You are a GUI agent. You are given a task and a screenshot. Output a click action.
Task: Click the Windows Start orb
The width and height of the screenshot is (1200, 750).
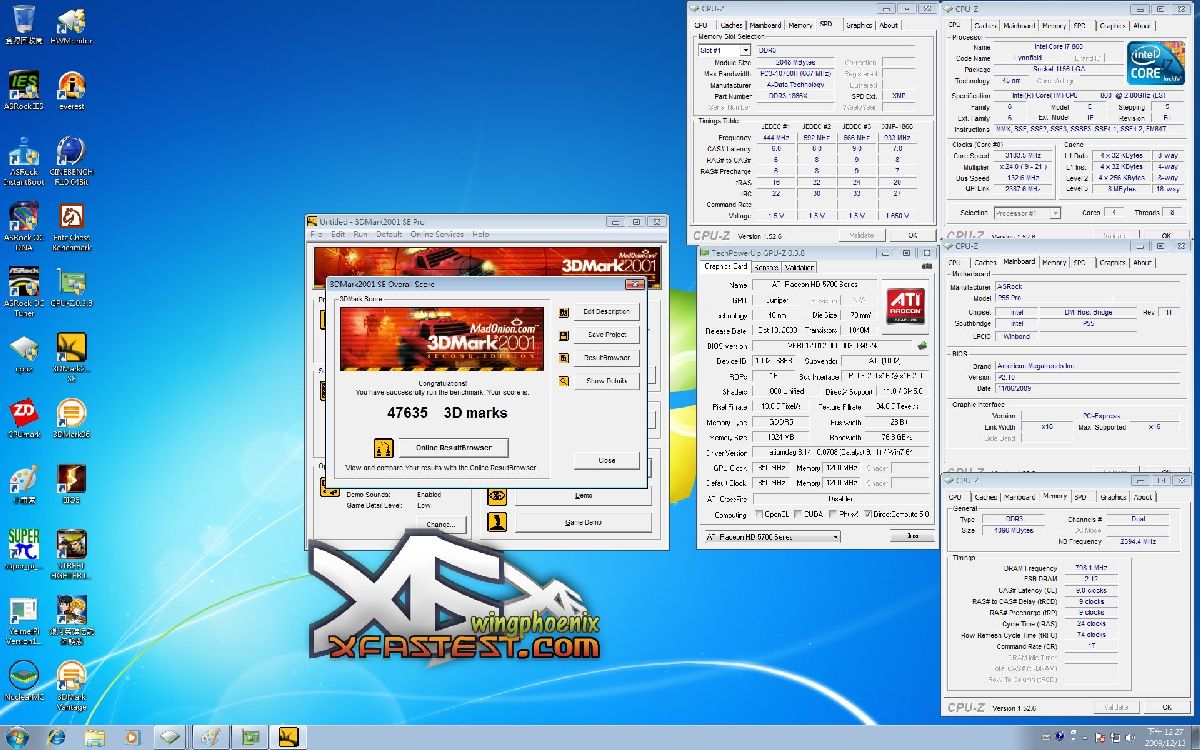[19, 737]
